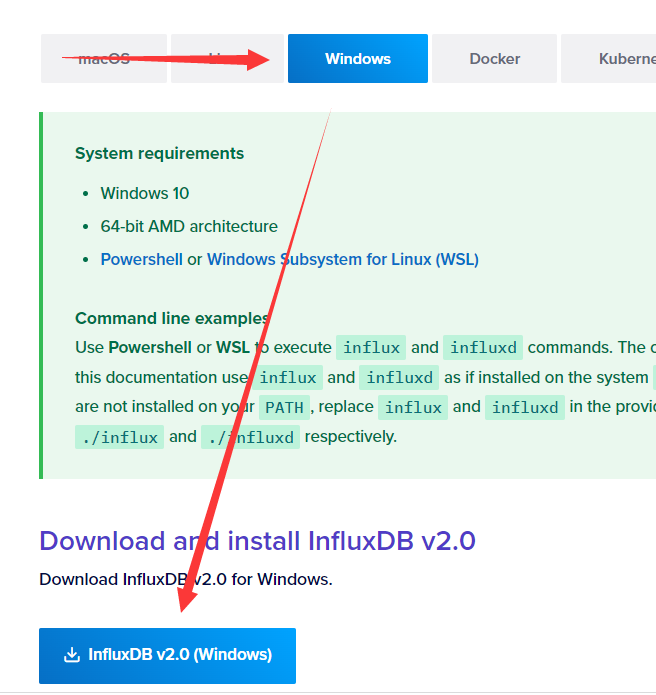Click the '64-bit AMD architecture' bullet text
The image size is (656, 695).
pos(189,226)
